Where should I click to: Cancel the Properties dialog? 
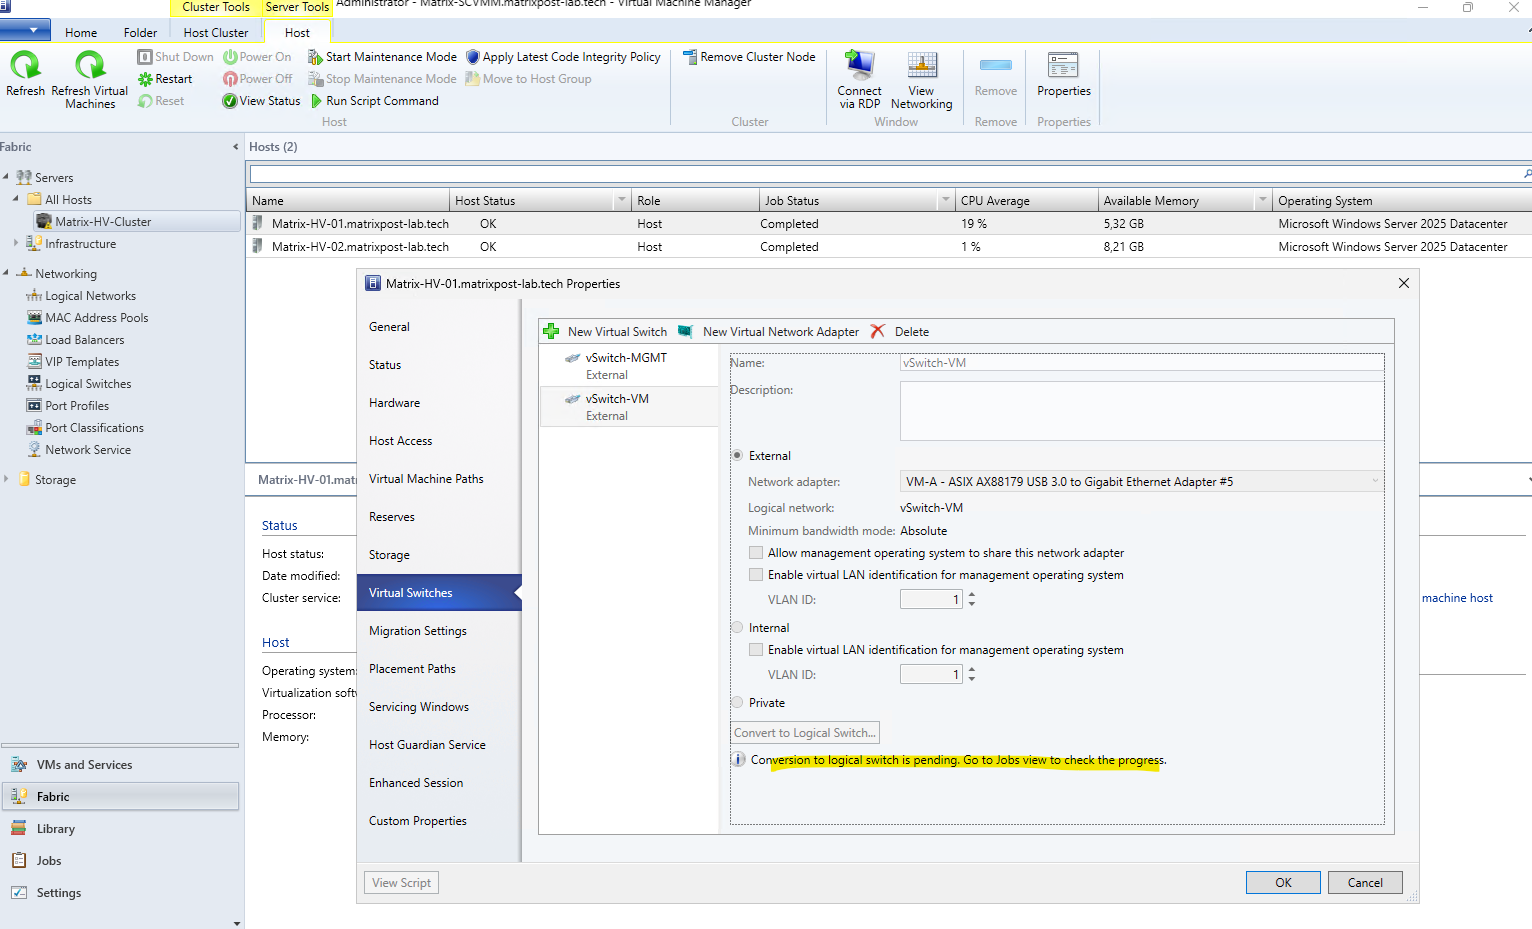tap(1365, 883)
